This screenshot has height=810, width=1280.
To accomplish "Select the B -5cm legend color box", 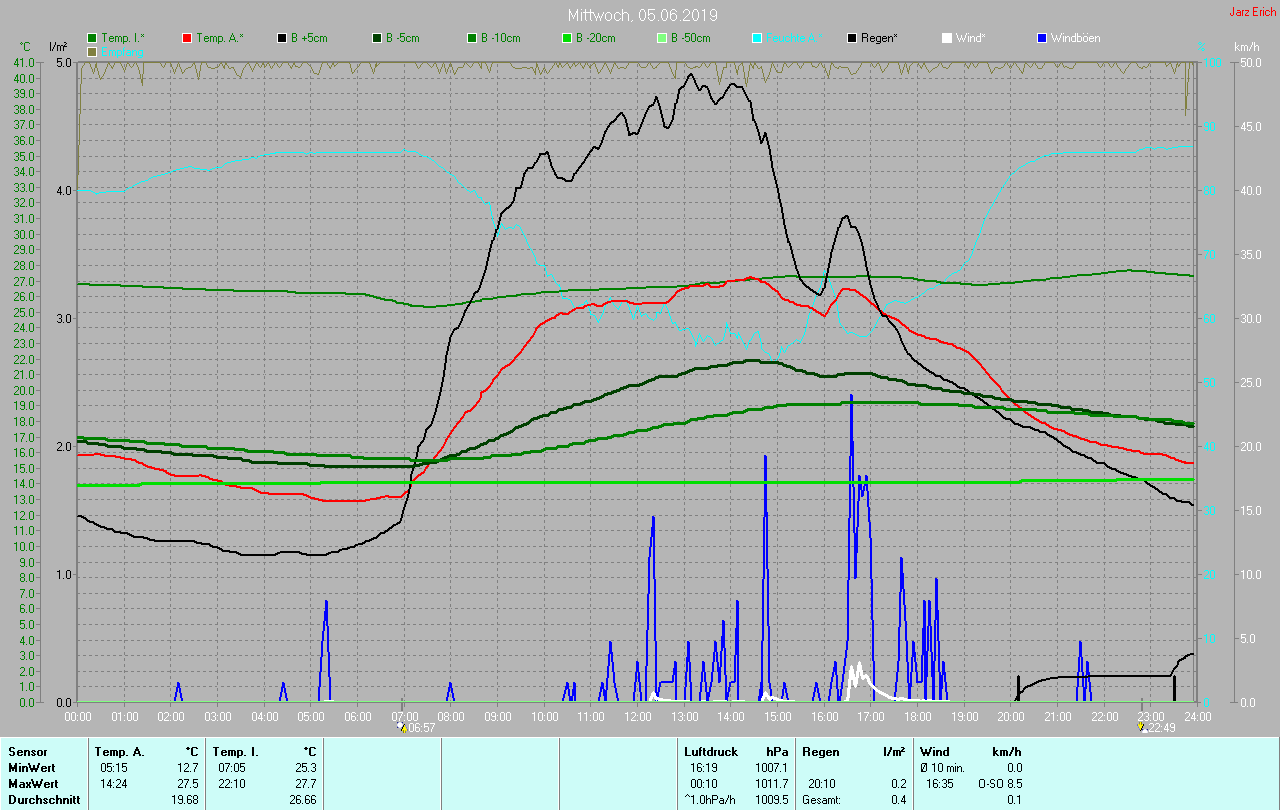I will (377, 38).
